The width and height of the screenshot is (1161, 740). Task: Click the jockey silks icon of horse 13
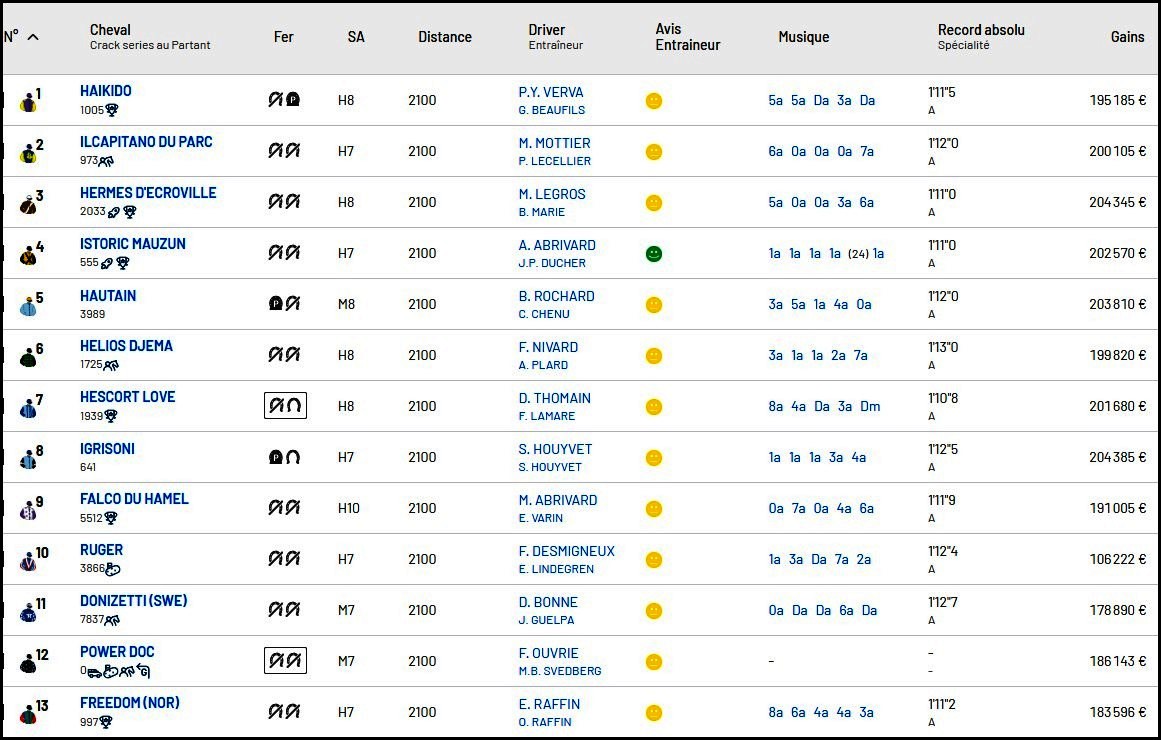point(28,714)
